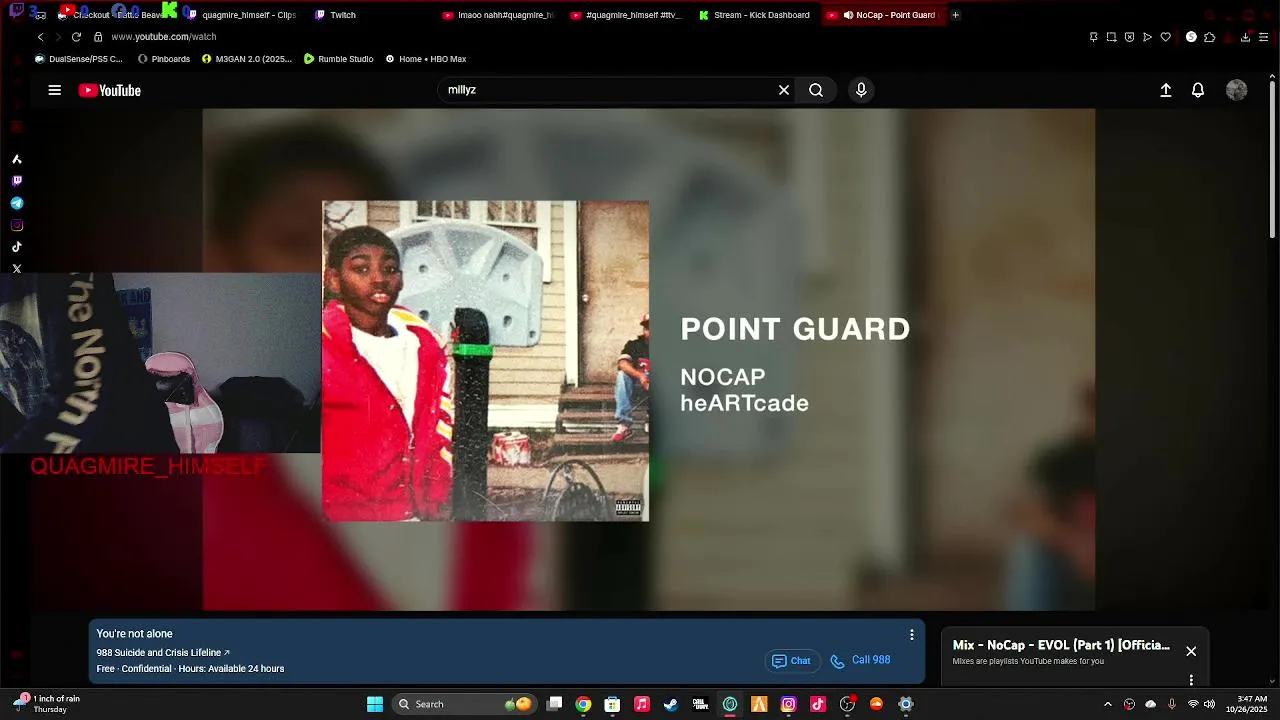Switch to lmaoo nahh YouTube tab
Viewport: 1280px width, 720px height.
(498, 15)
